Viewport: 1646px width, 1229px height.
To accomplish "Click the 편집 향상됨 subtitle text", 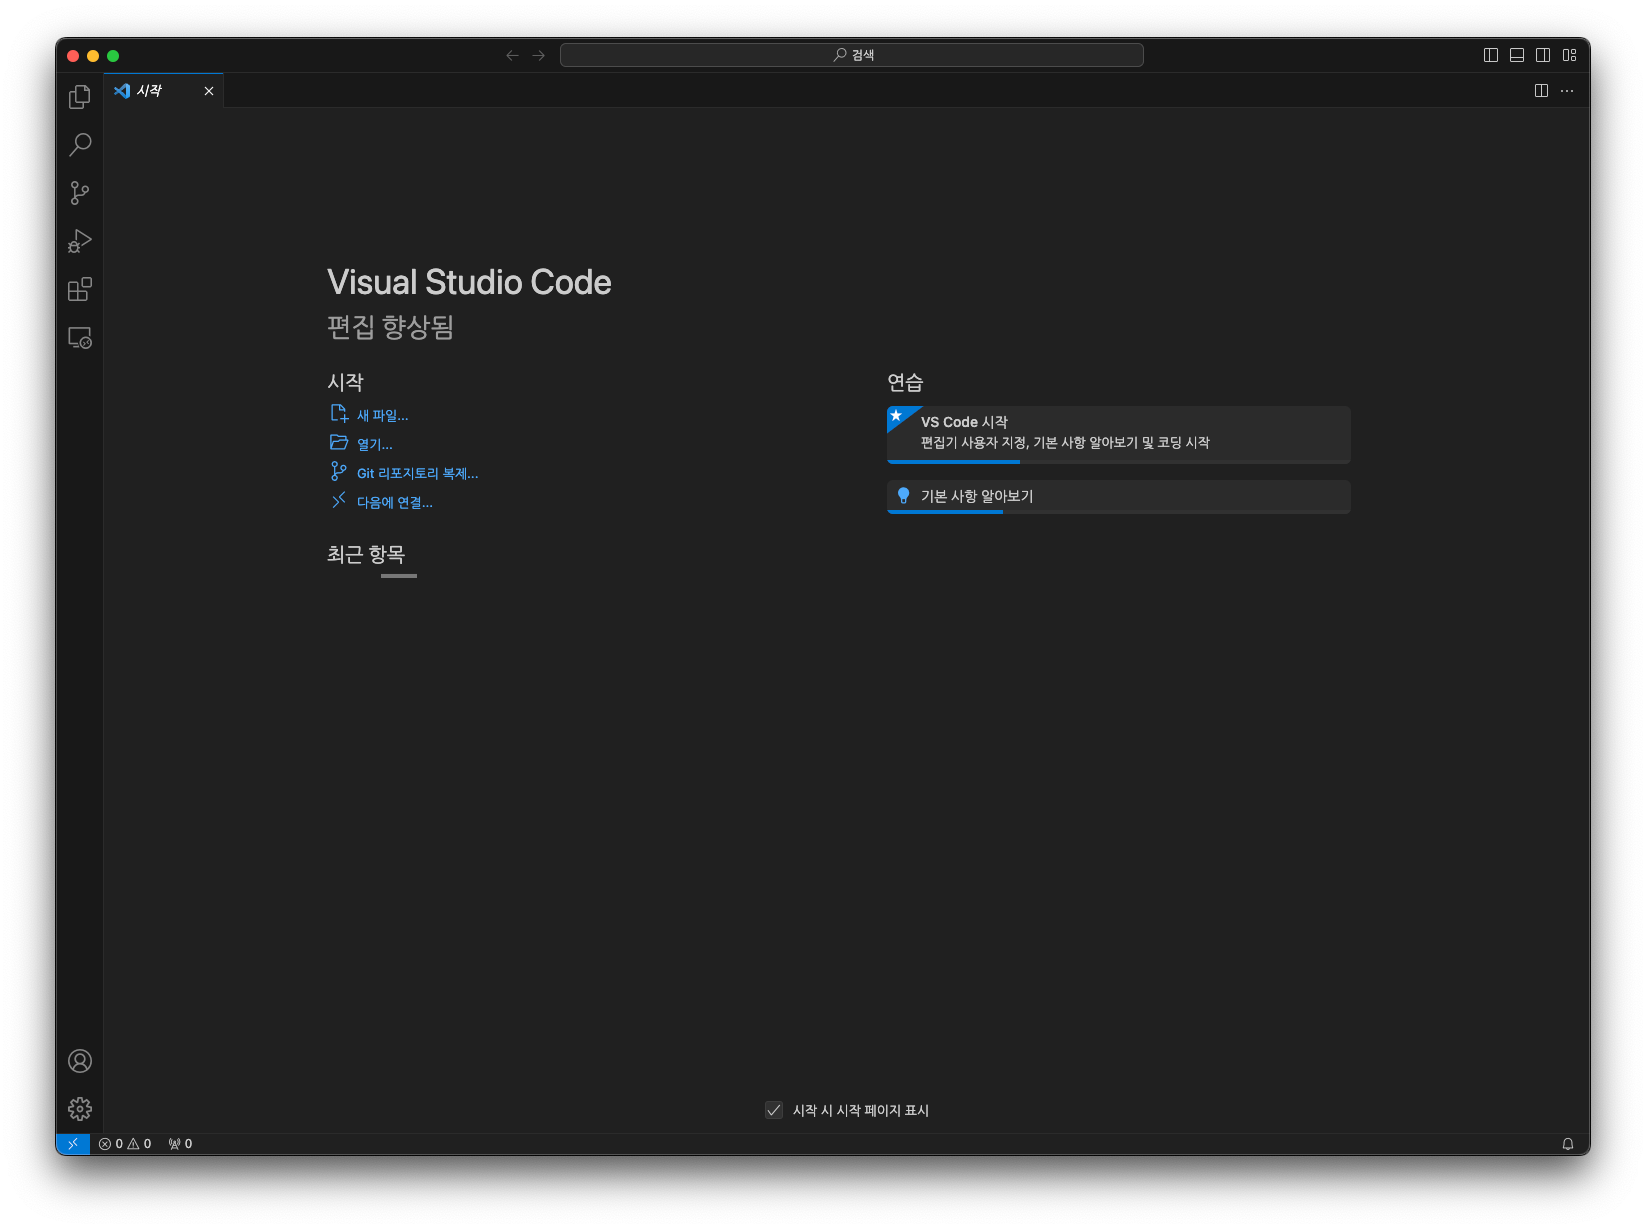I will [391, 327].
